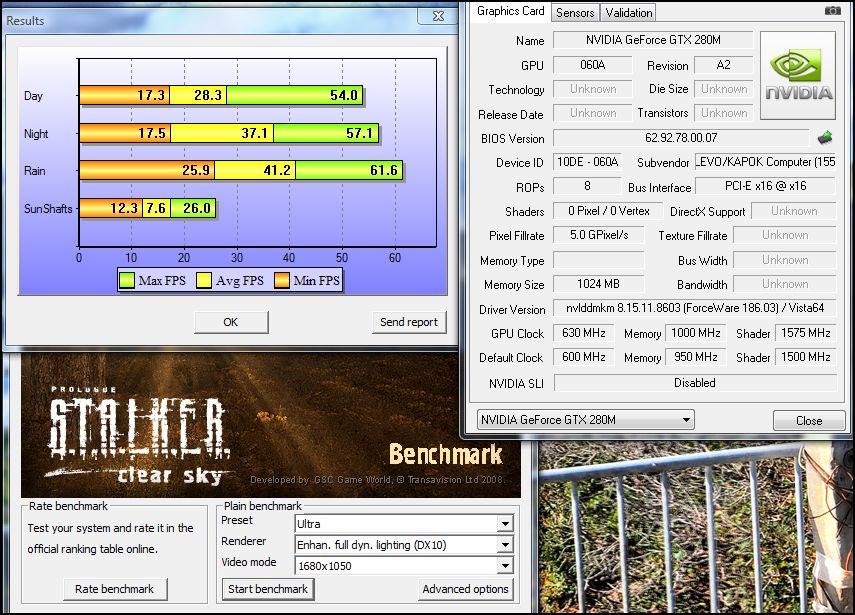Viewport: 855px width, 615px height.
Task: Open the Renderer dropdown
Action: tap(404, 545)
